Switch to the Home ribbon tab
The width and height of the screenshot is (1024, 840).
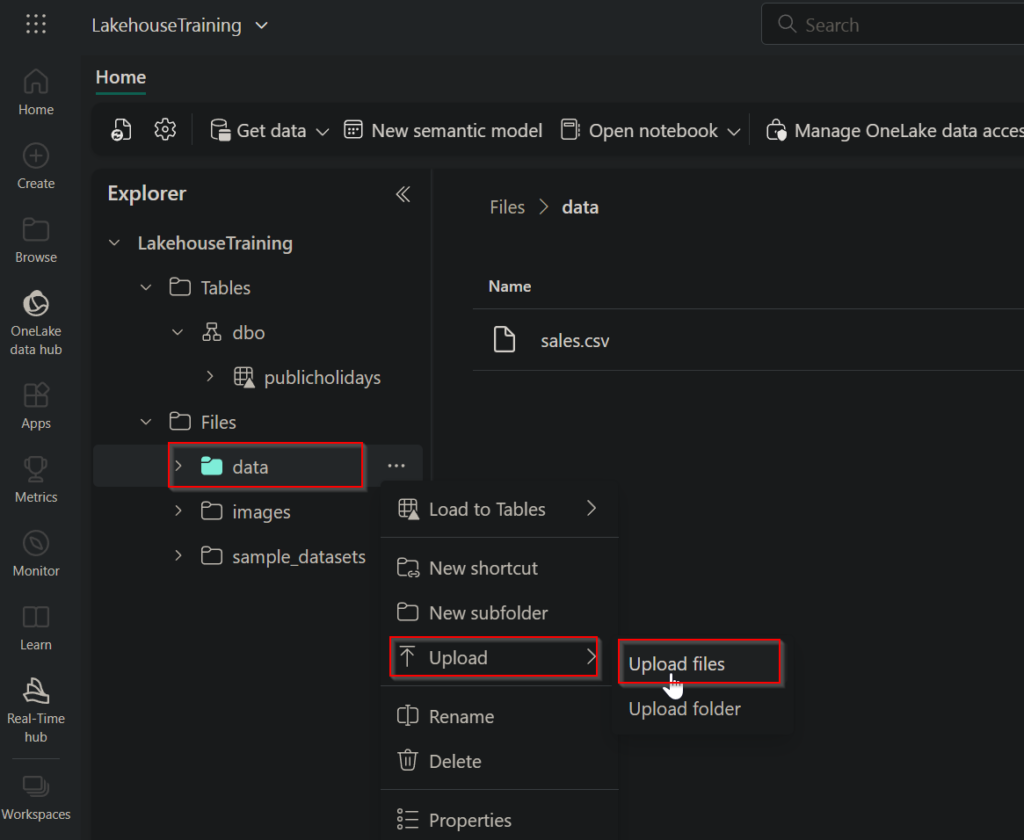[x=121, y=77]
